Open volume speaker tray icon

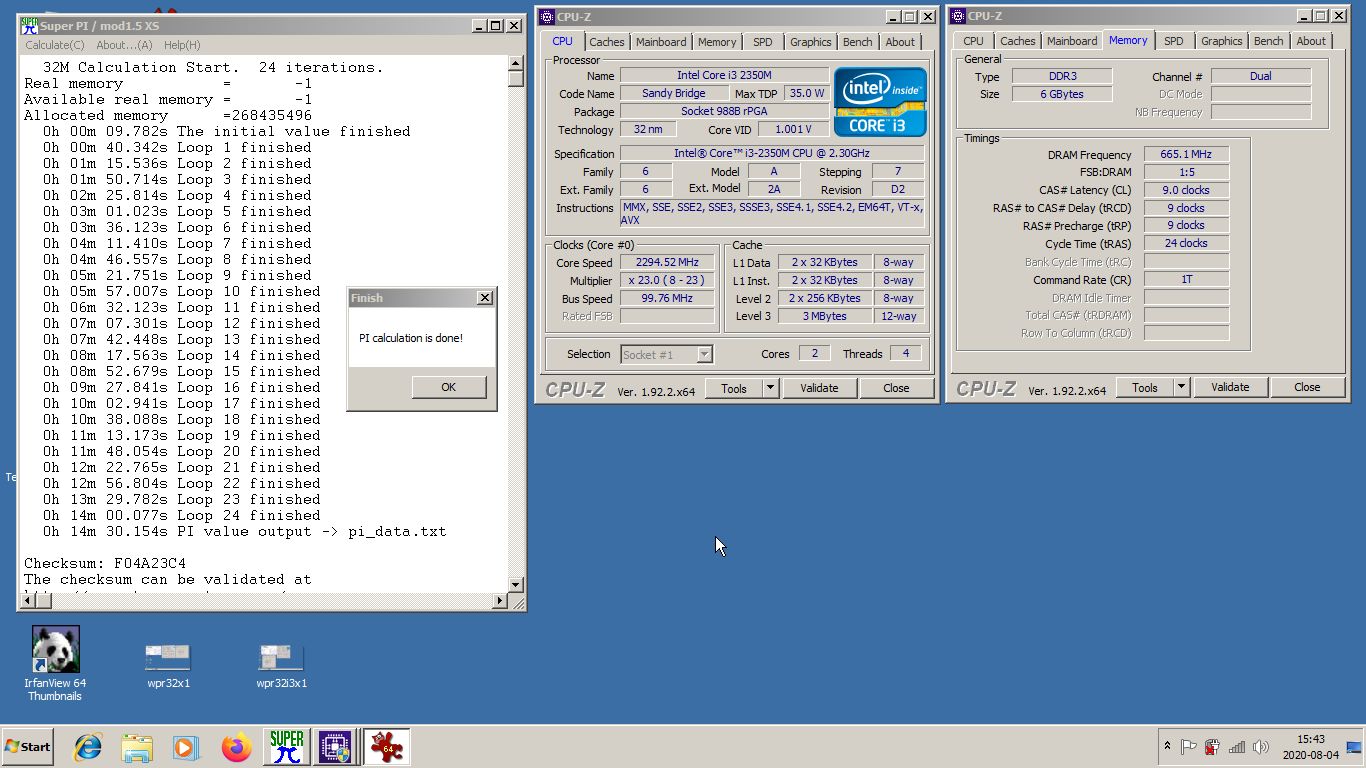[1260, 747]
